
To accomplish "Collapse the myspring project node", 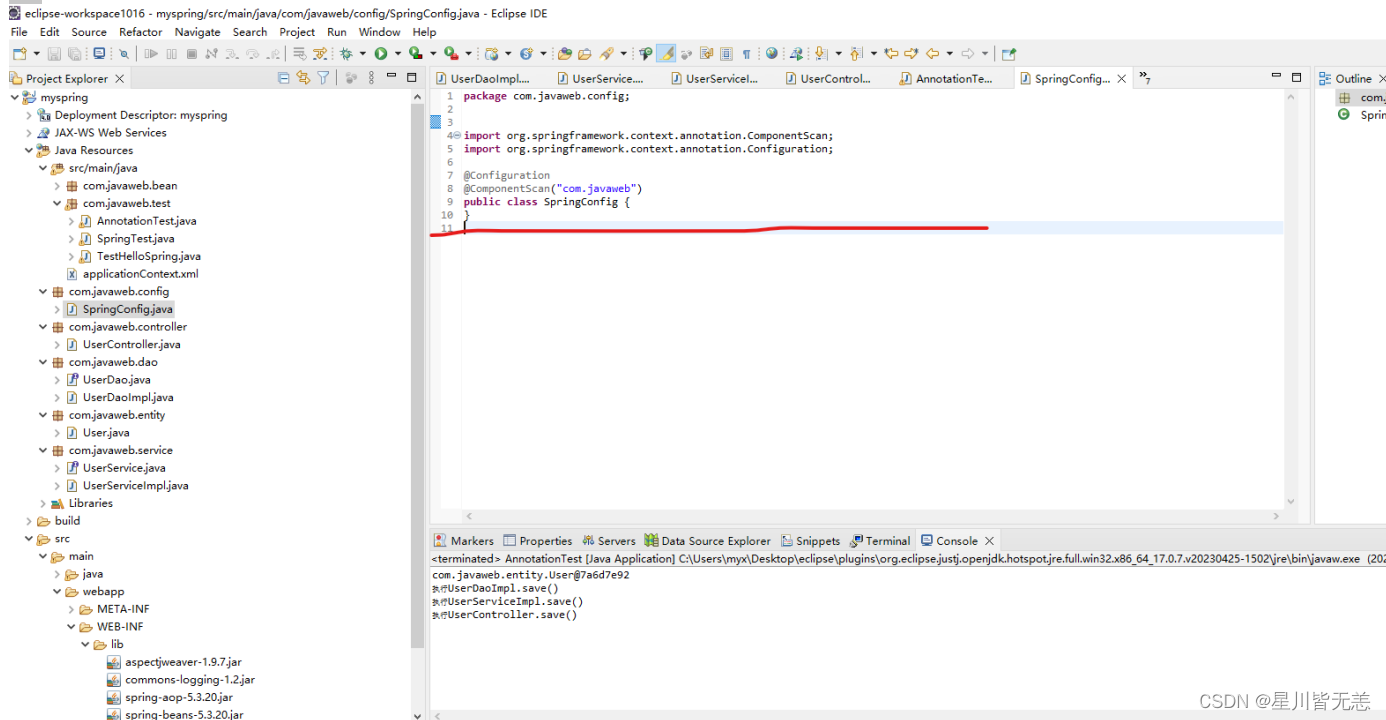I will click(15, 97).
